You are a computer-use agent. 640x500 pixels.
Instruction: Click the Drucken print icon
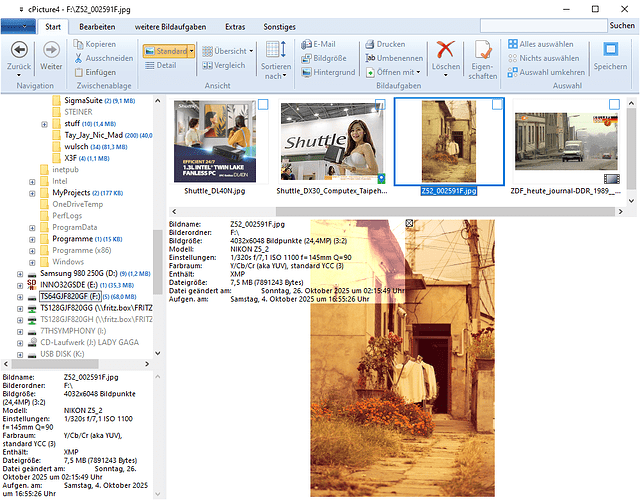coord(369,44)
